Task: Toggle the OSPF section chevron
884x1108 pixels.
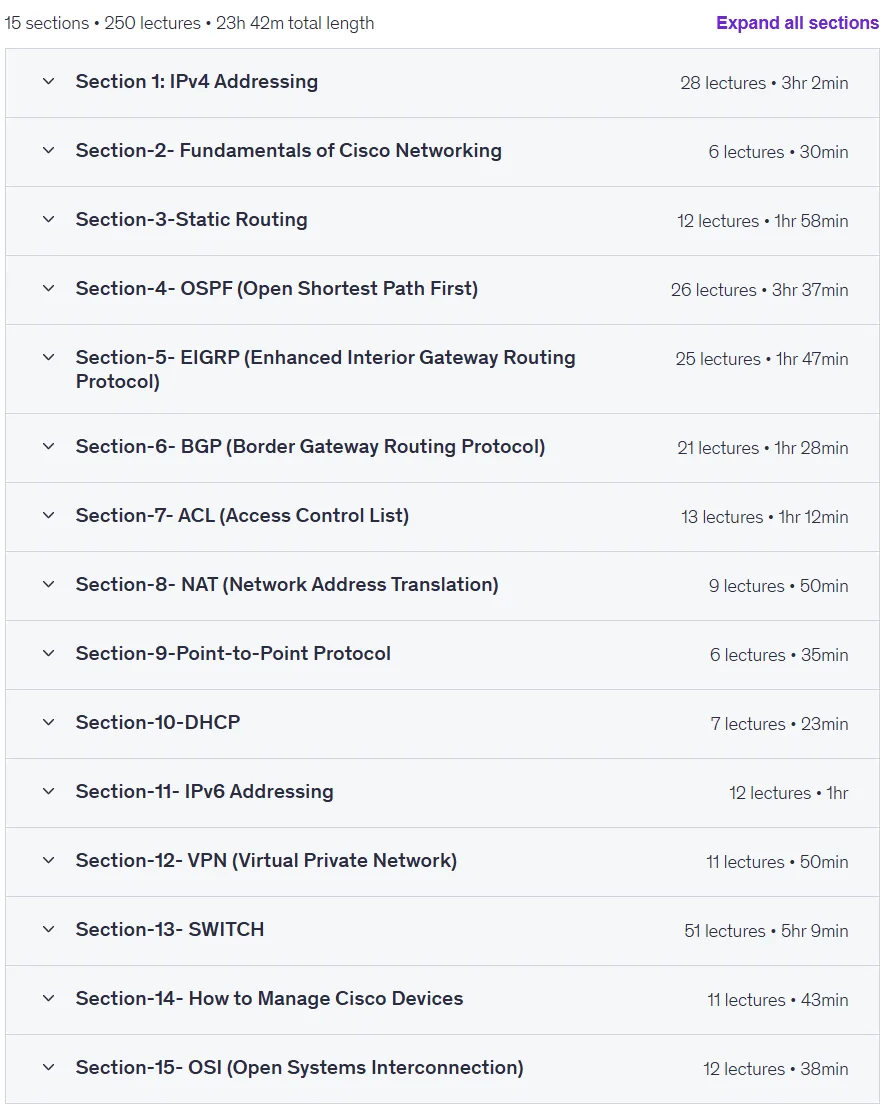Action: (x=48, y=288)
